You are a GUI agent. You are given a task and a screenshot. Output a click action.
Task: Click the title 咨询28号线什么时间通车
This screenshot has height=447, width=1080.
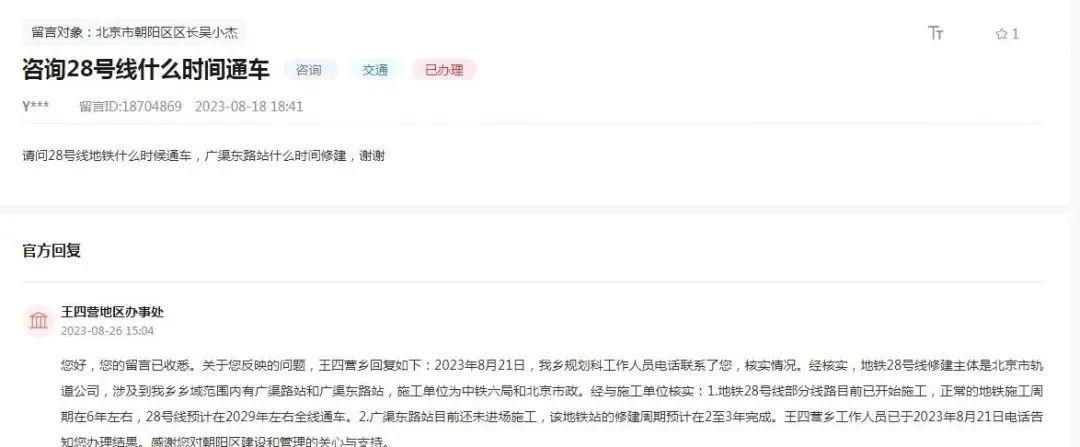pyautogui.click(x=145, y=70)
